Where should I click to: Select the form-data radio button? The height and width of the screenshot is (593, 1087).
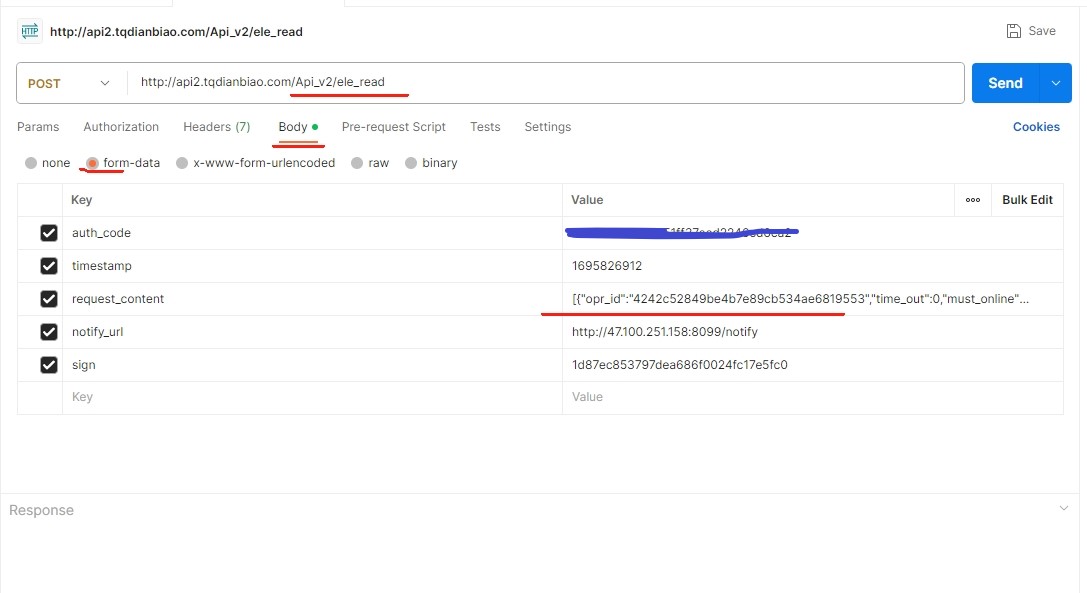click(92, 163)
